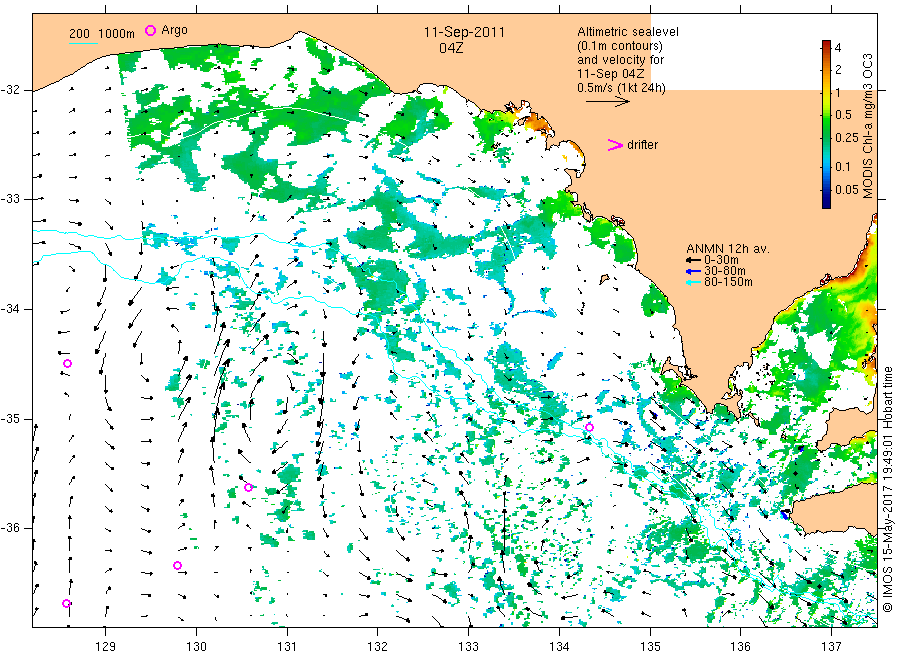Click the '30-80m' depth label
Viewport: 900px width, 660px height.
point(724,271)
